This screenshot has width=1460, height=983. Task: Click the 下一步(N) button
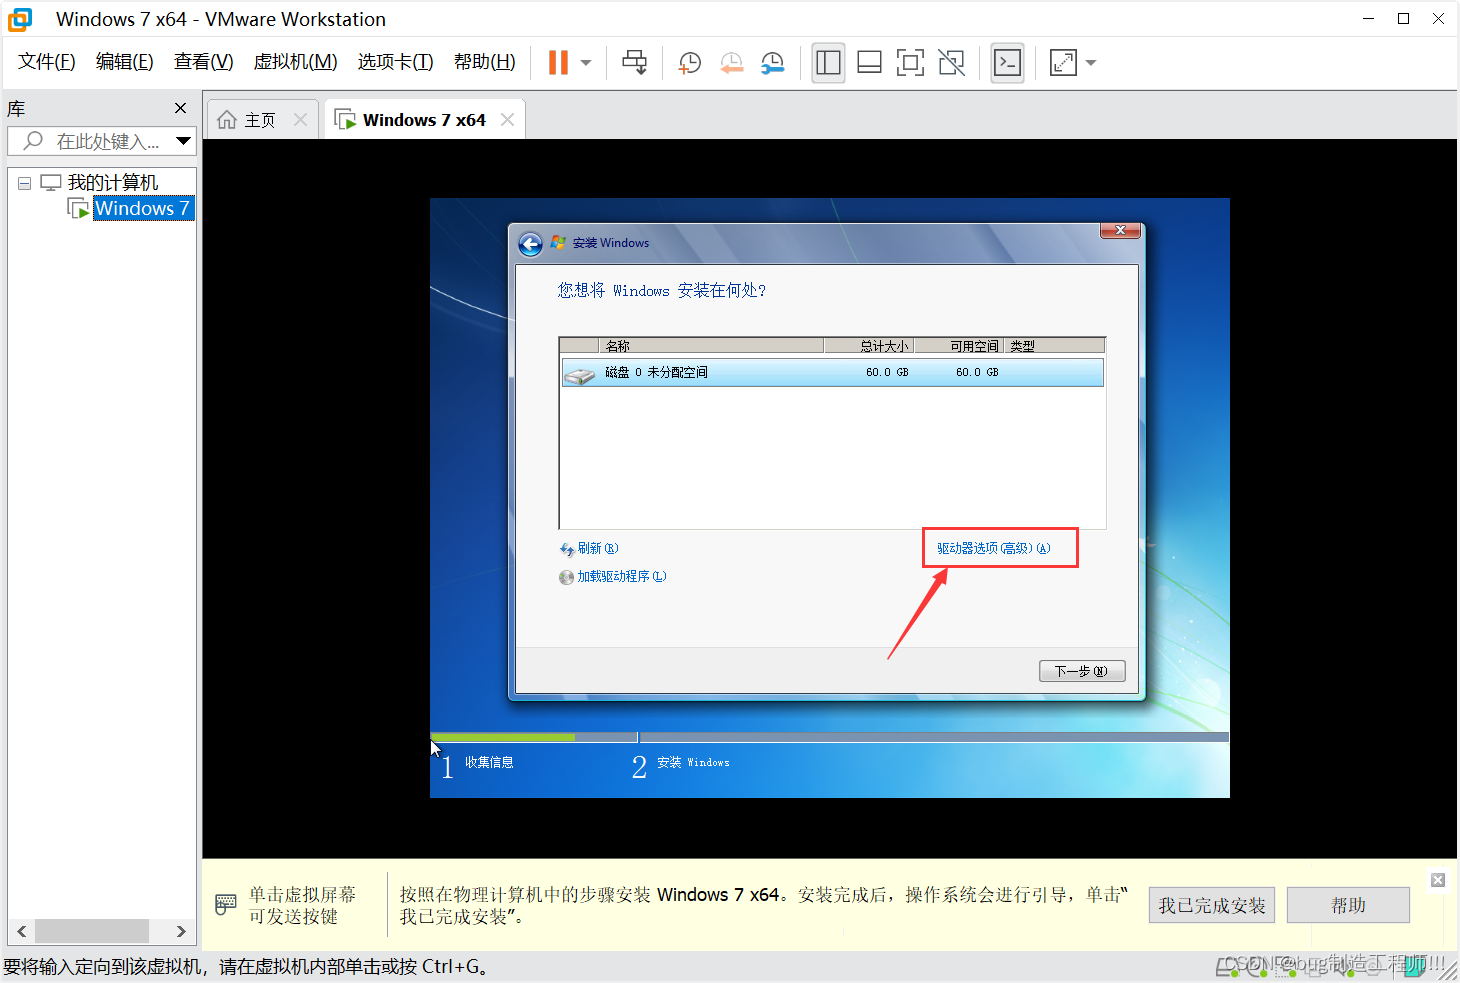coord(1082,671)
